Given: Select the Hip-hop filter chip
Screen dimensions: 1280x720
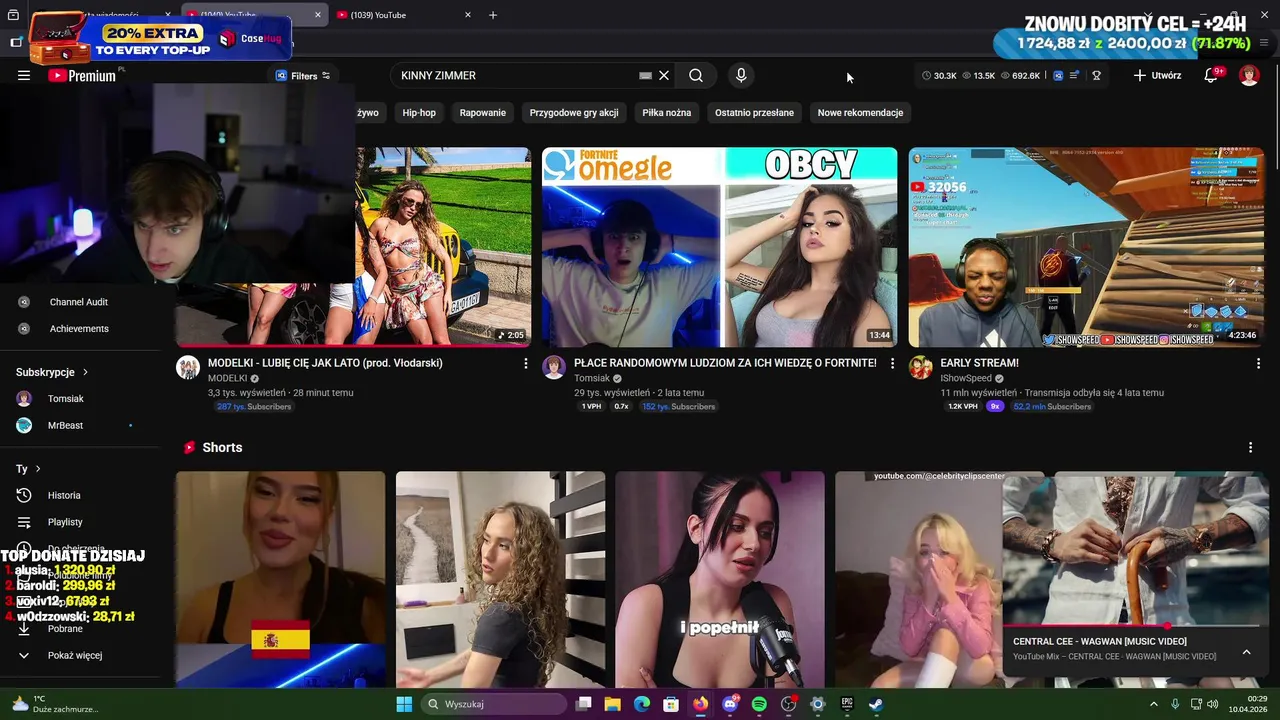Looking at the screenshot, I should [419, 113].
